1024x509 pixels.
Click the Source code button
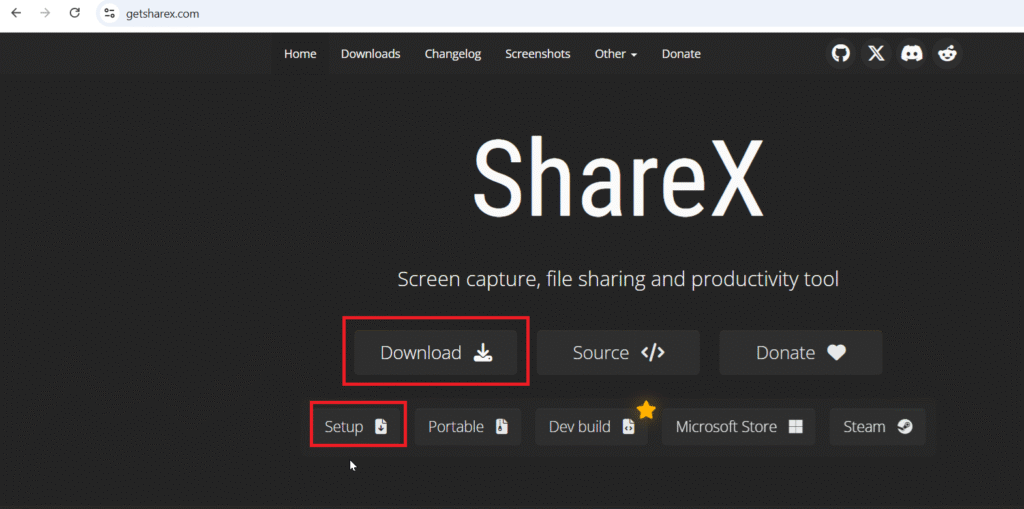click(618, 352)
